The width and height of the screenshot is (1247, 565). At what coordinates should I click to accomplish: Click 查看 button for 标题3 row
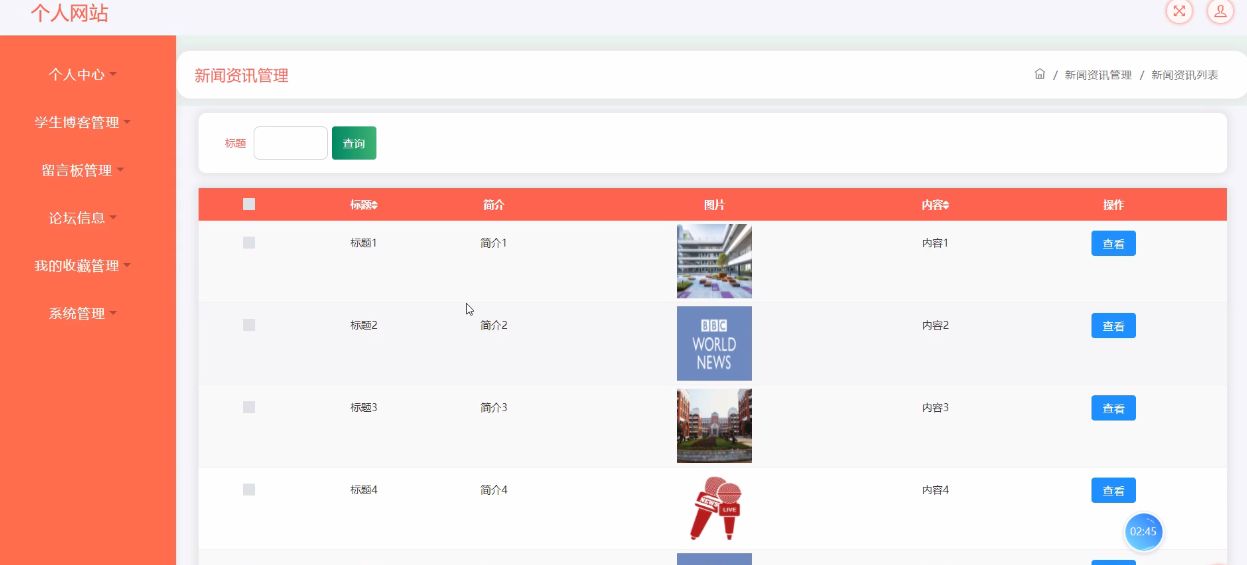pyautogui.click(x=1113, y=408)
